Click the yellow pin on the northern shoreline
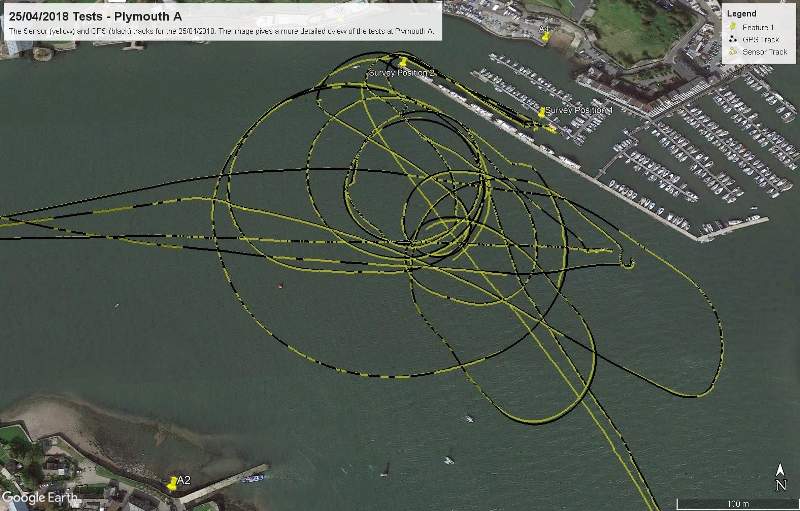800x511 pixels. coord(545,35)
